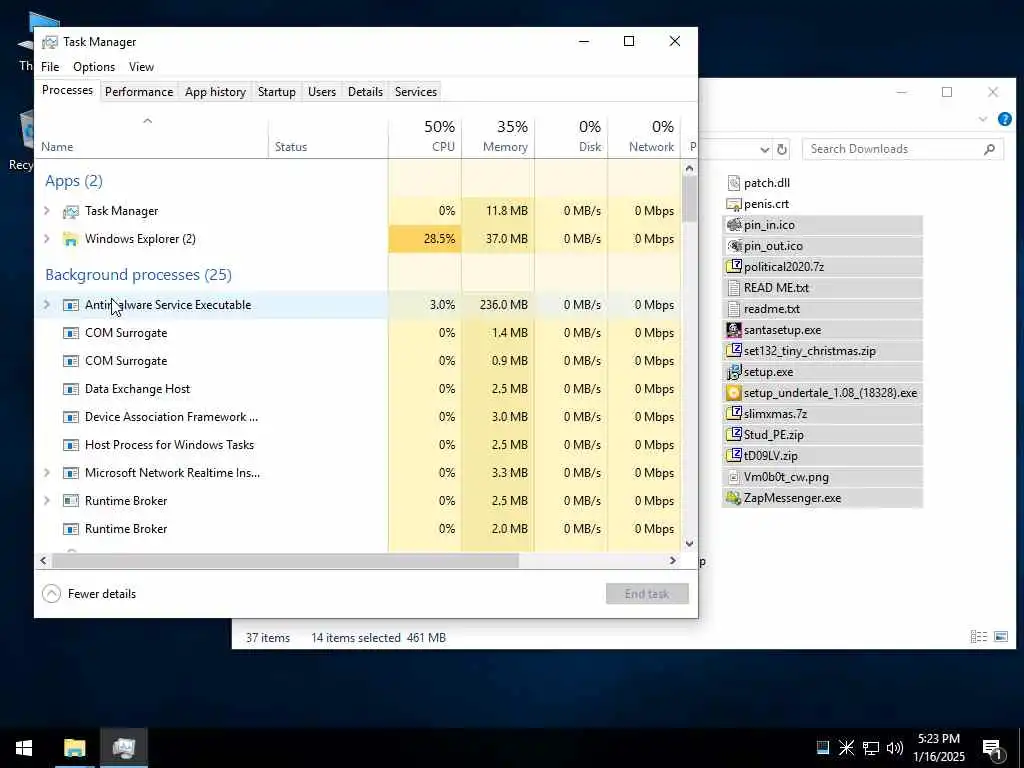Select the Vm0b0t_cw.png image icon
This screenshot has height=768, width=1024.
coord(734,477)
